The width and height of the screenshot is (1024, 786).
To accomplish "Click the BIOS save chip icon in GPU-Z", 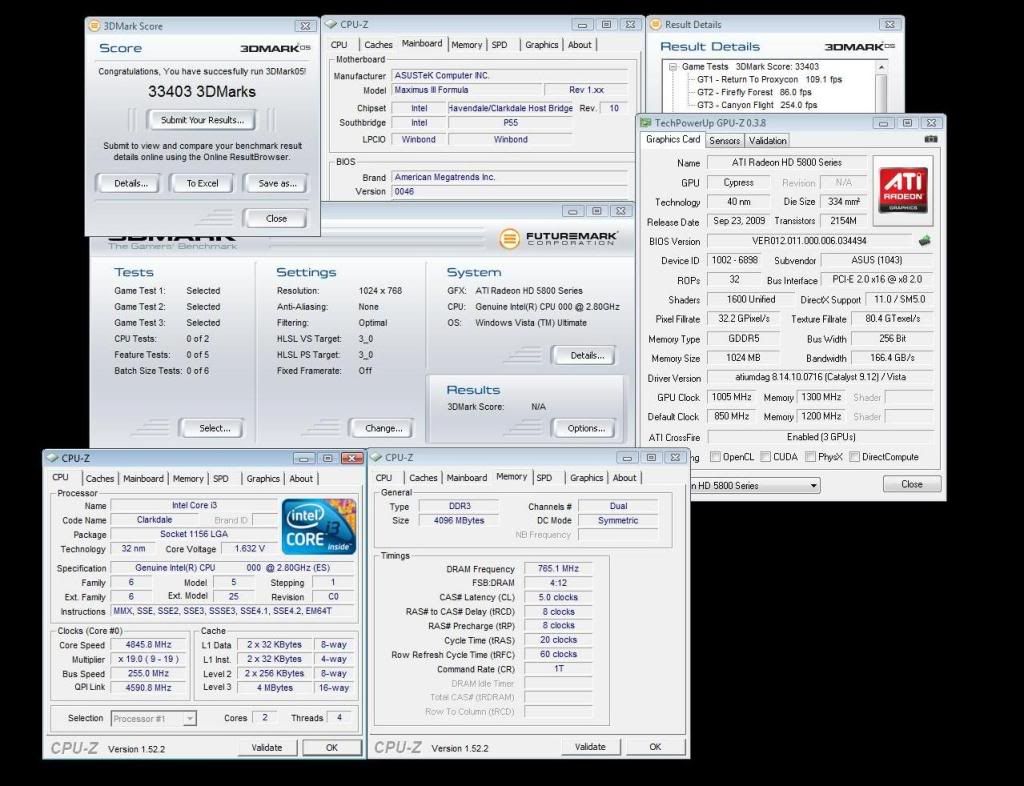I will [924, 241].
